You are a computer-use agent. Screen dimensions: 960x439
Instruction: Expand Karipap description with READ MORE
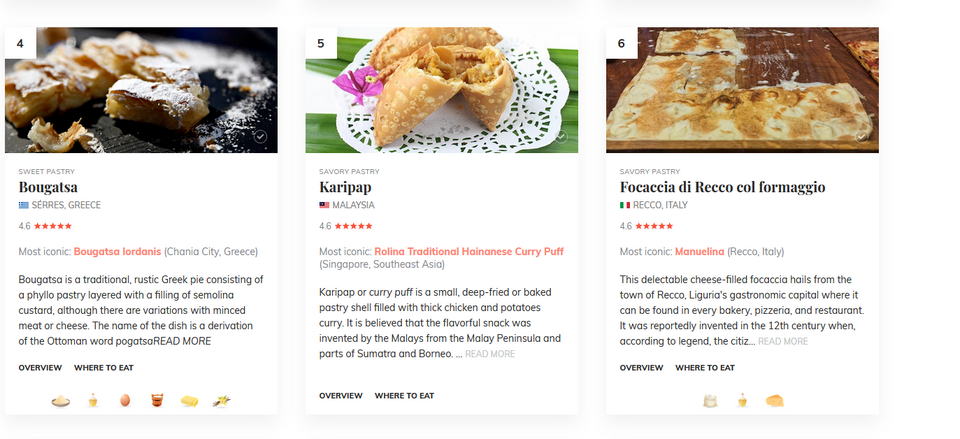[490, 354]
